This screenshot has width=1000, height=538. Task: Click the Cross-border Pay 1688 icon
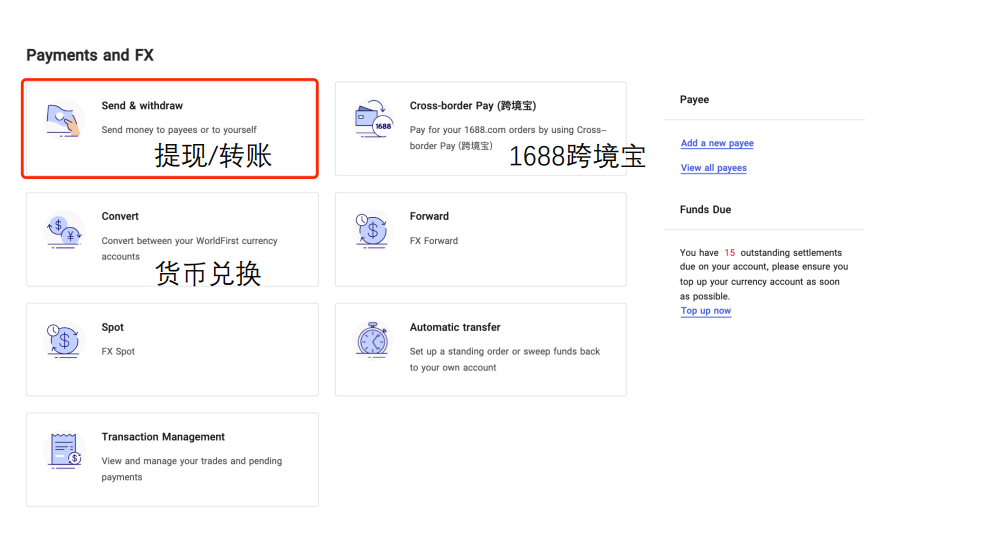tap(373, 119)
